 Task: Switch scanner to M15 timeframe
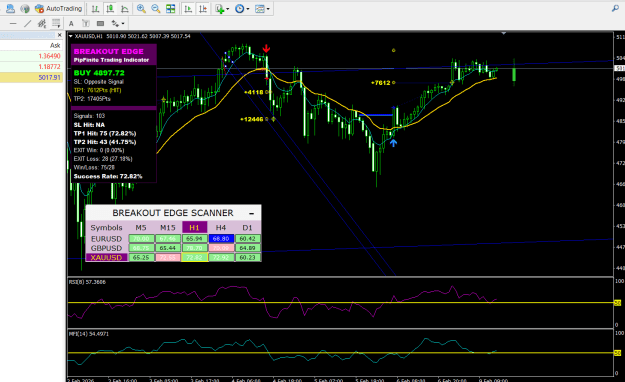coord(168,228)
